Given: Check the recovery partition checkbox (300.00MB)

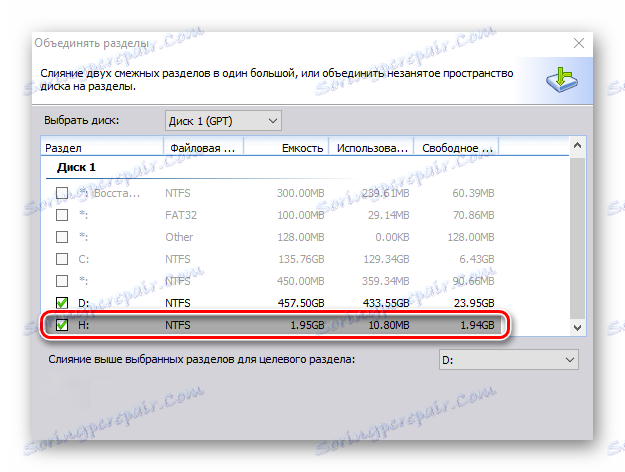Looking at the screenshot, I should pos(62,193).
